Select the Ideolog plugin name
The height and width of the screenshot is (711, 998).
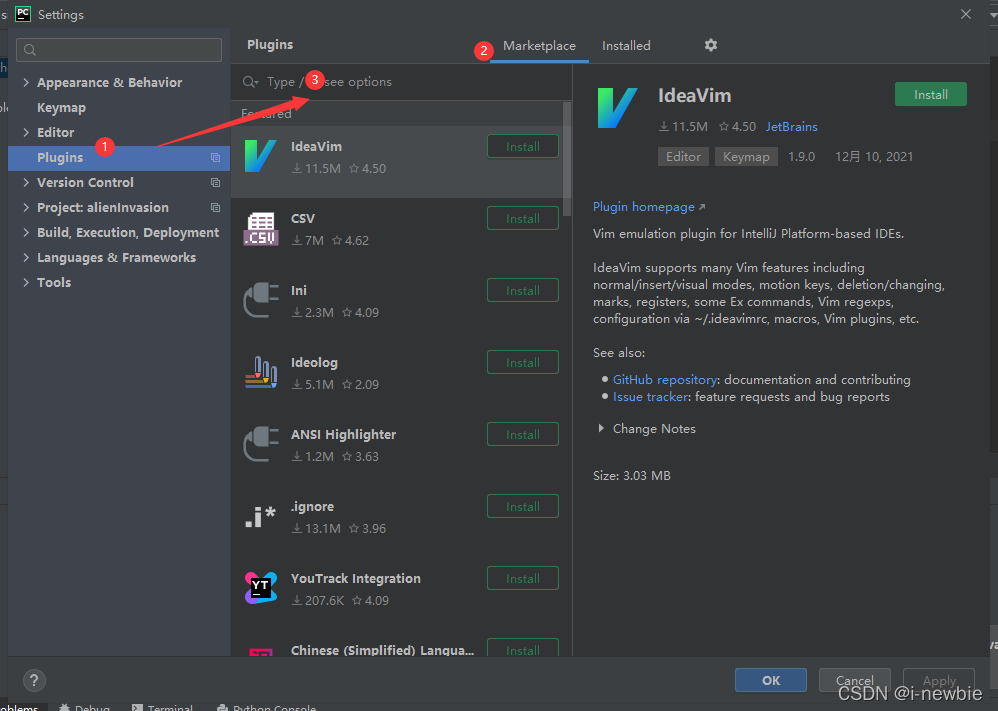[x=314, y=362]
